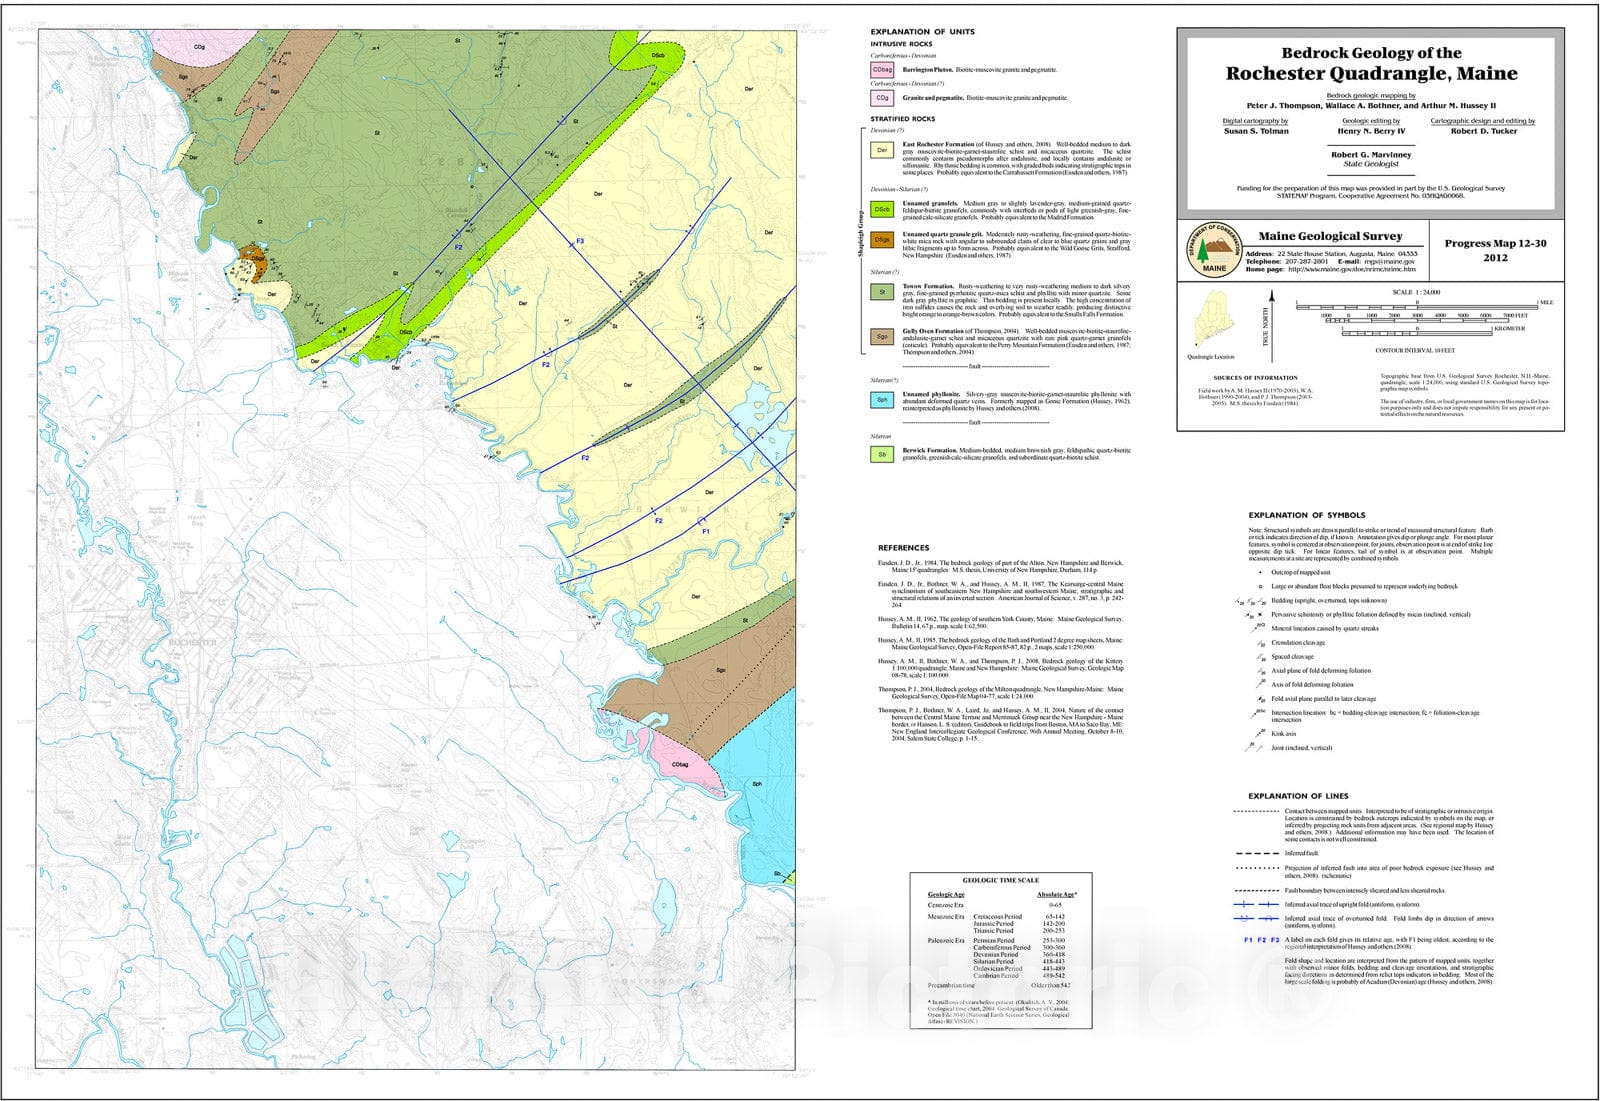Click the 'Maine Geological Survey' heading

(x=1330, y=237)
